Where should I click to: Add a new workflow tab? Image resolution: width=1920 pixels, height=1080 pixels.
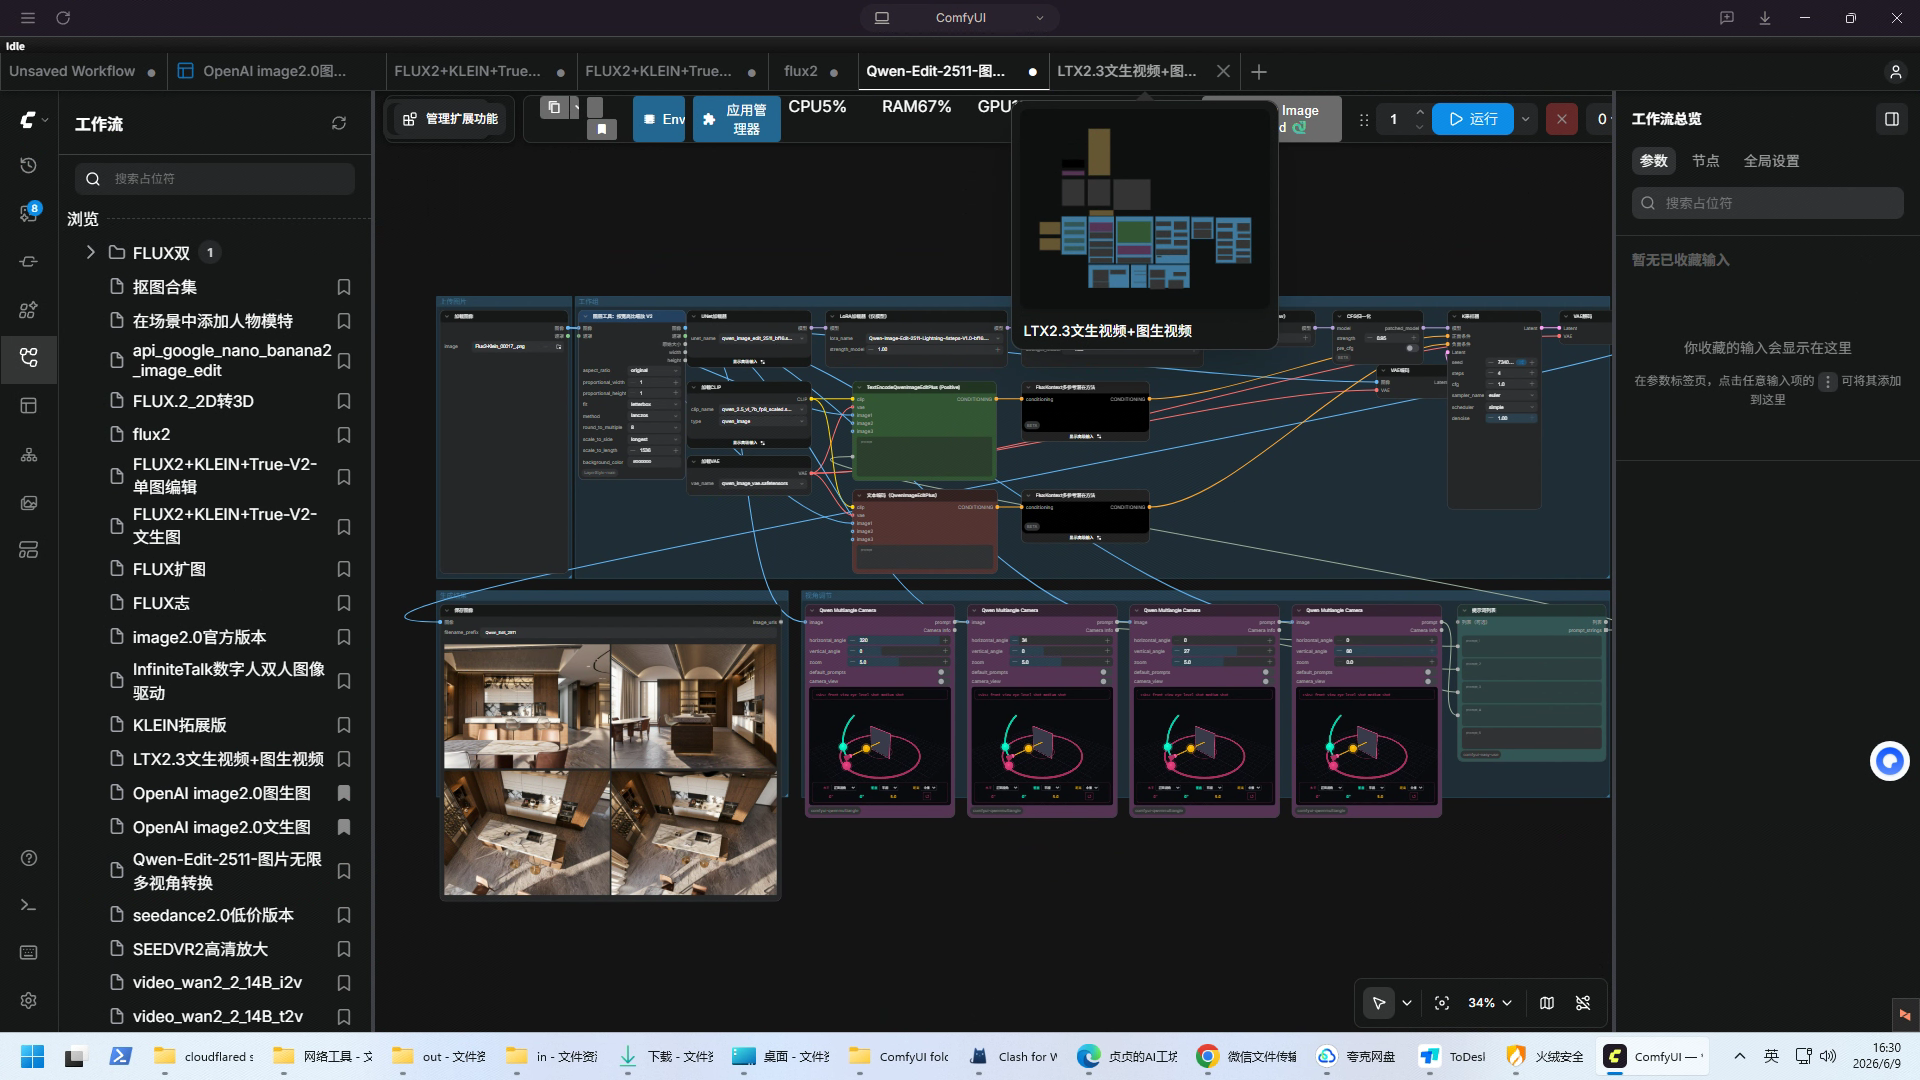[1259, 72]
